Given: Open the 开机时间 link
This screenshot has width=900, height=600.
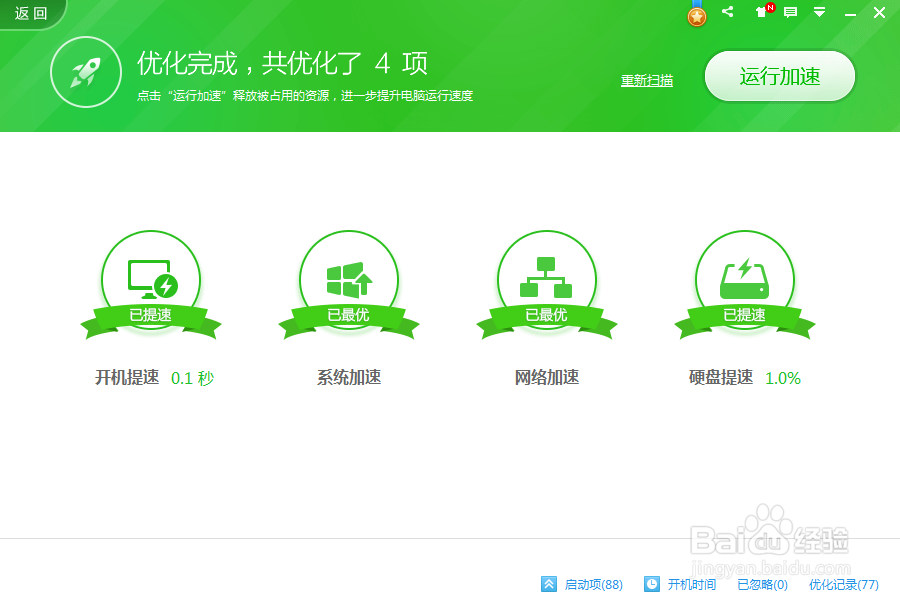Looking at the screenshot, I should pos(692,584).
